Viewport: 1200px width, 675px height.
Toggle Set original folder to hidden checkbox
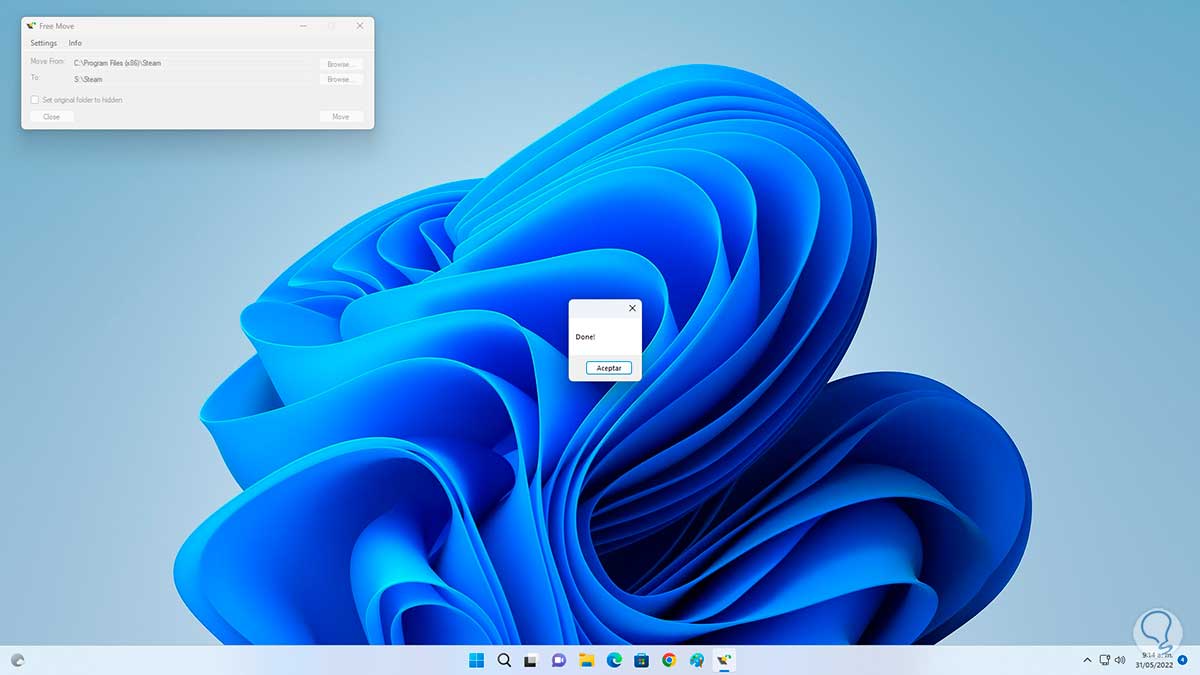tap(35, 100)
